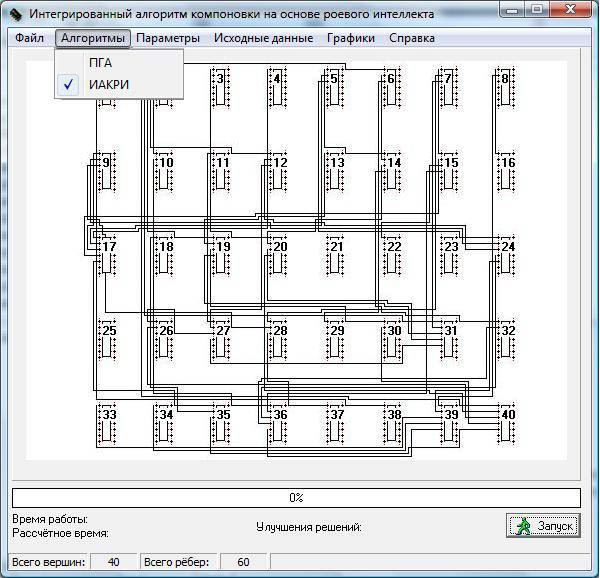Select chip component number 39
Screen dimensions: 600x578
tap(449, 424)
